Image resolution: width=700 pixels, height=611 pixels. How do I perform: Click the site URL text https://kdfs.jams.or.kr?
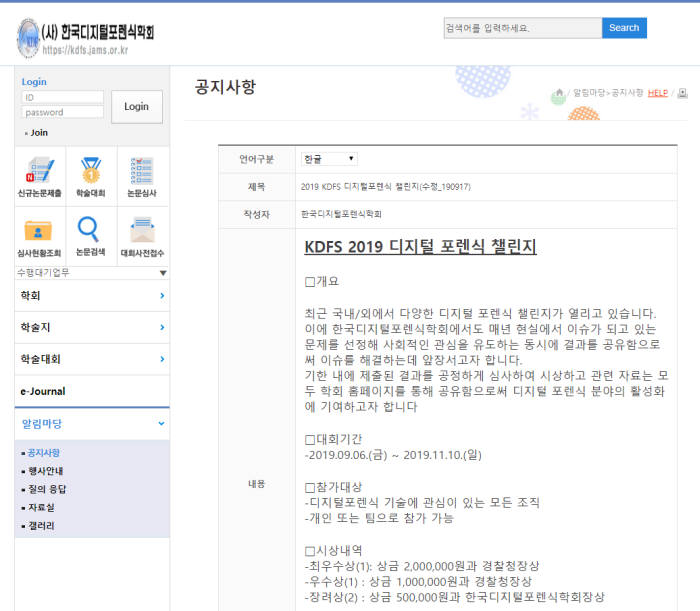(85, 50)
